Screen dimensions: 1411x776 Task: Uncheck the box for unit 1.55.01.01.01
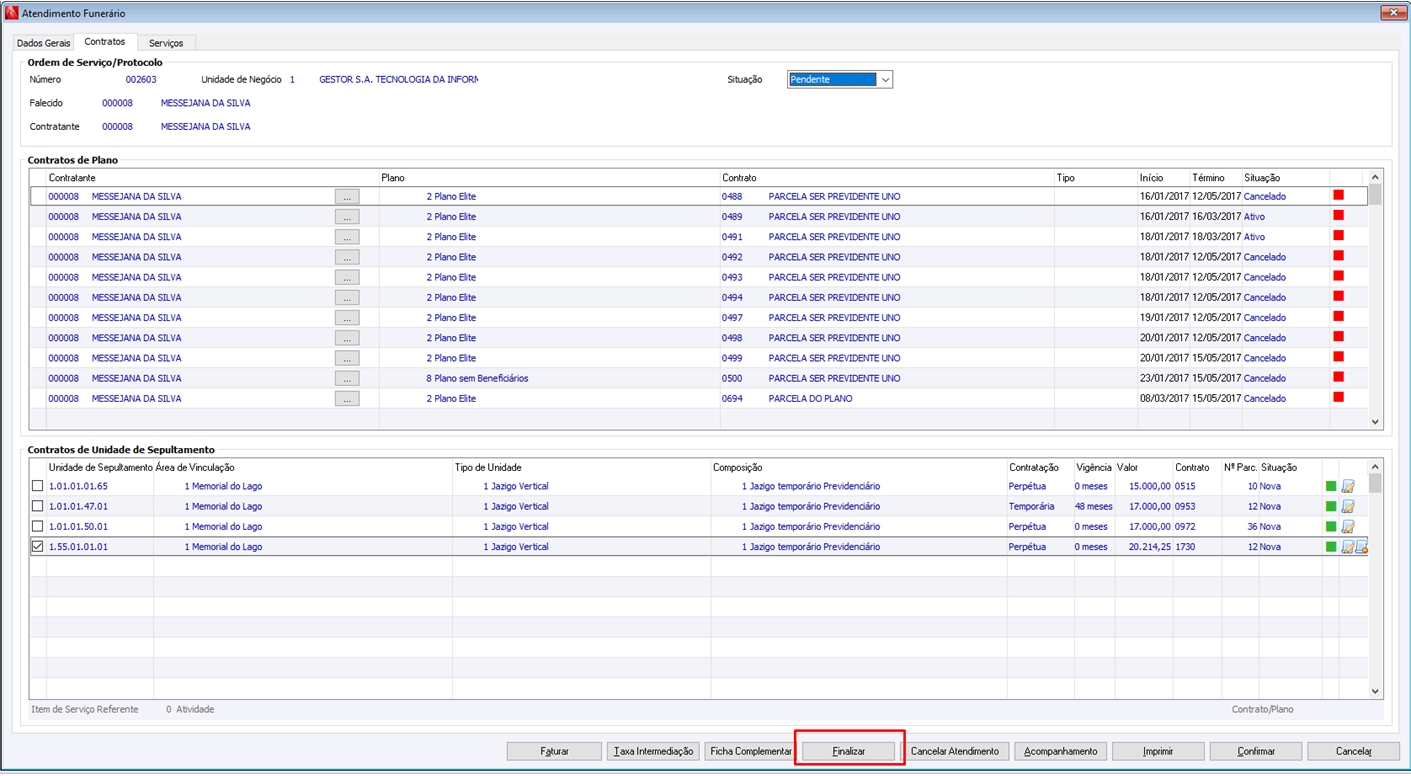point(38,547)
